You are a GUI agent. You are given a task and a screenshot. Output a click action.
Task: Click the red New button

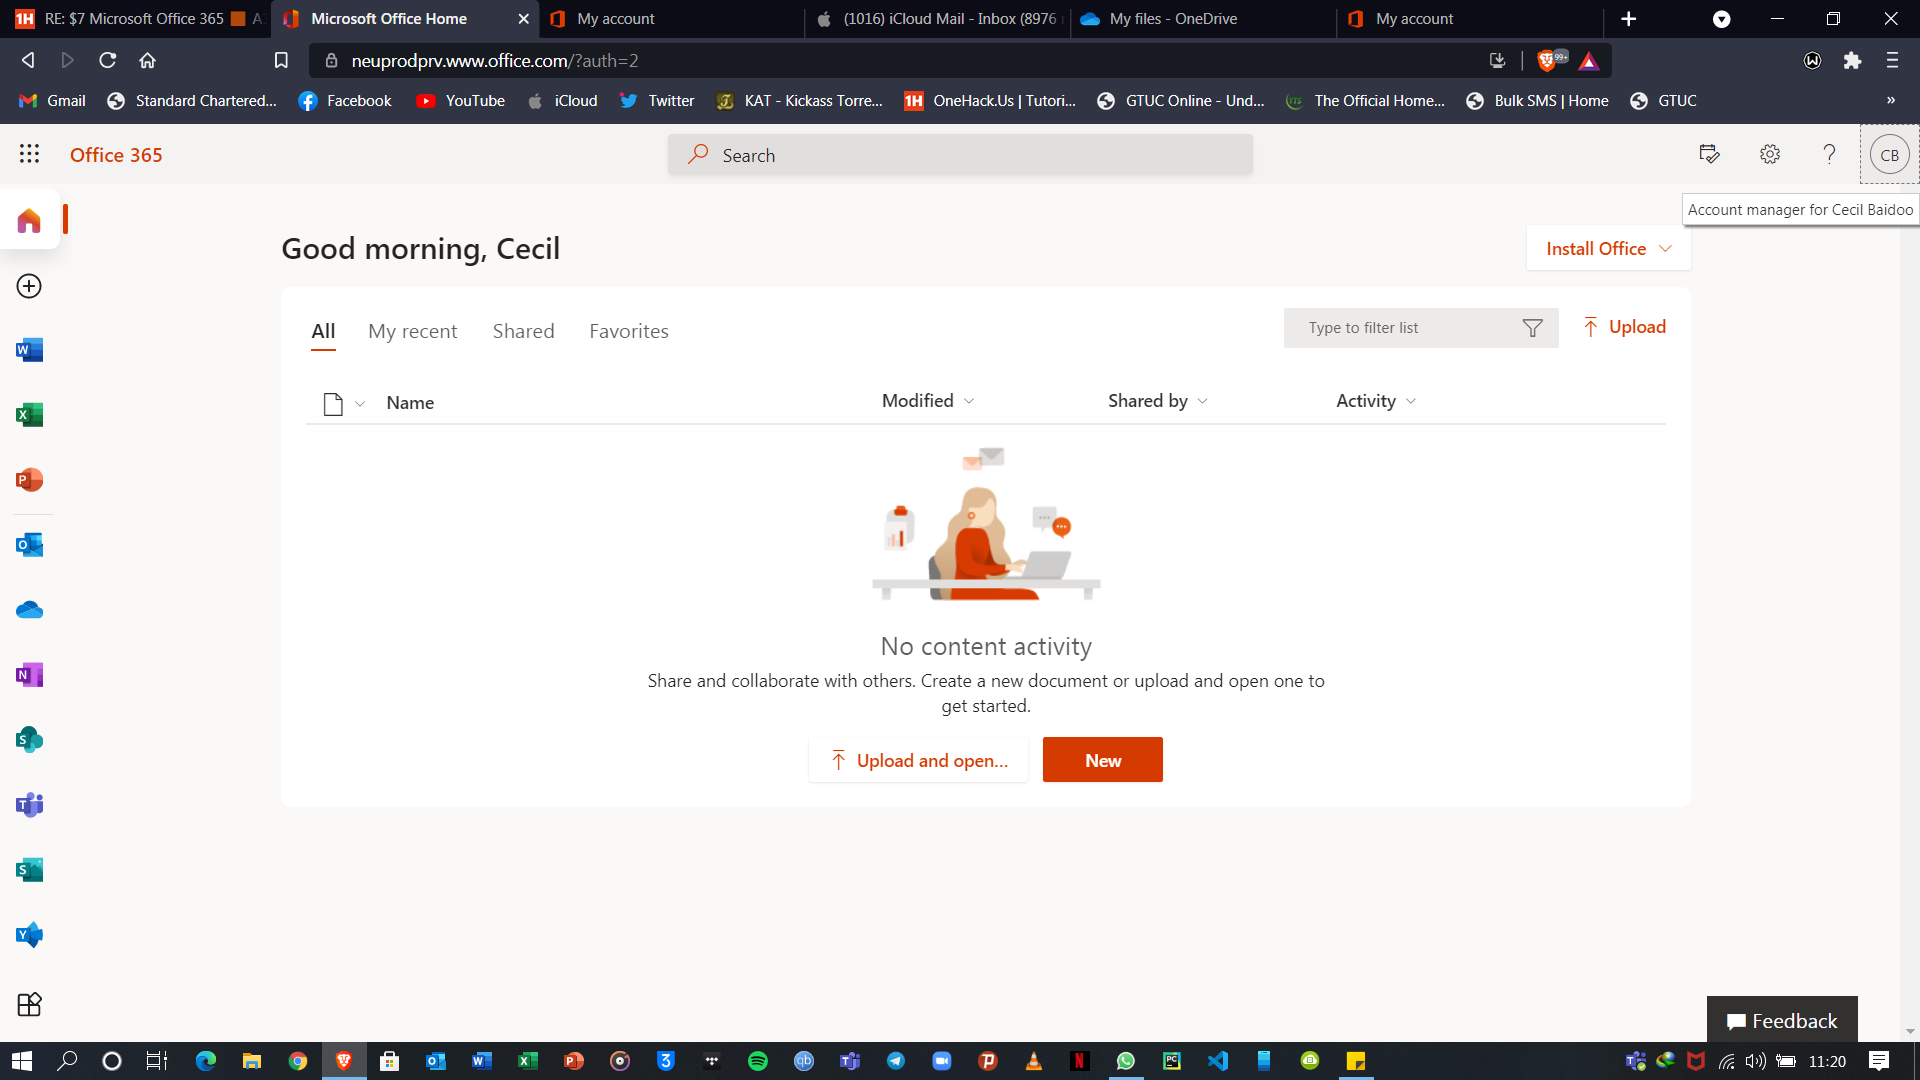(x=1102, y=760)
